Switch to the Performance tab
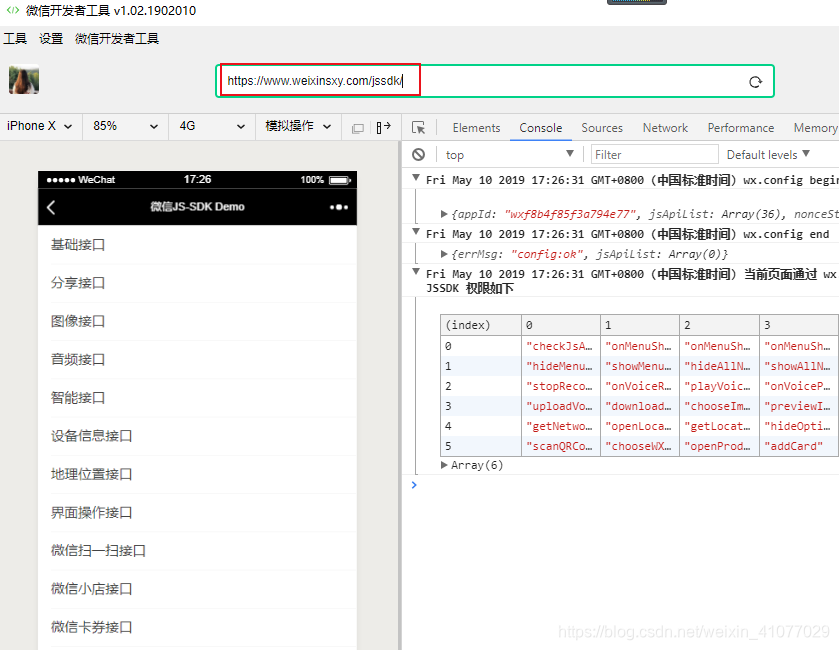839x650 pixels. (x=741, y=128)
